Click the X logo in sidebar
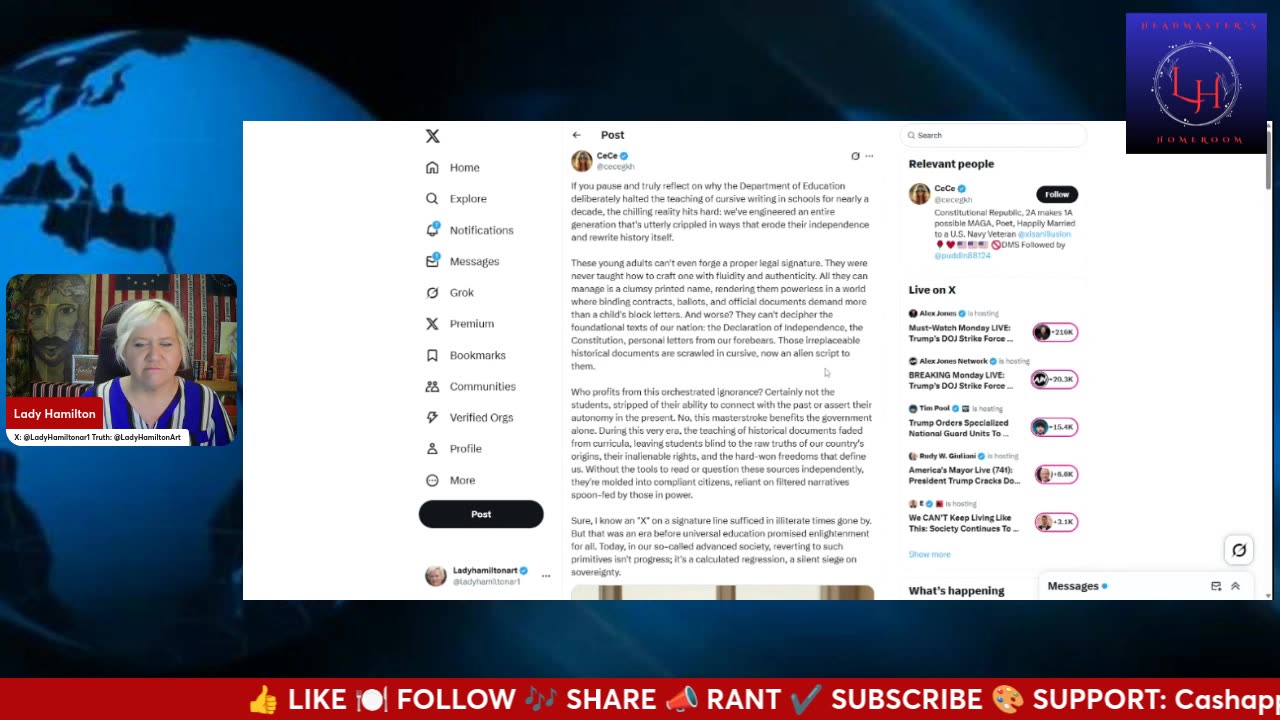Viewport: 1280px width, 720px height. pyautogui.click(x=432, y=136)
